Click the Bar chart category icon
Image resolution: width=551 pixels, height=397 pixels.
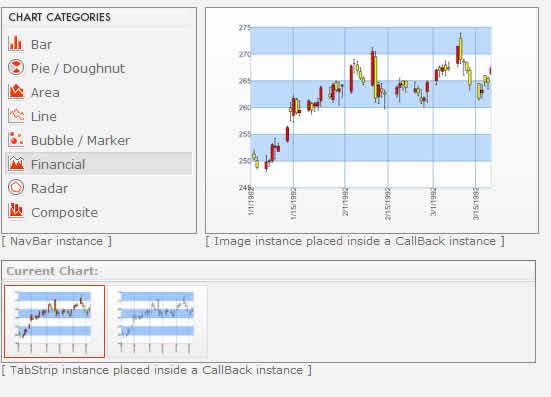(16, 44)
